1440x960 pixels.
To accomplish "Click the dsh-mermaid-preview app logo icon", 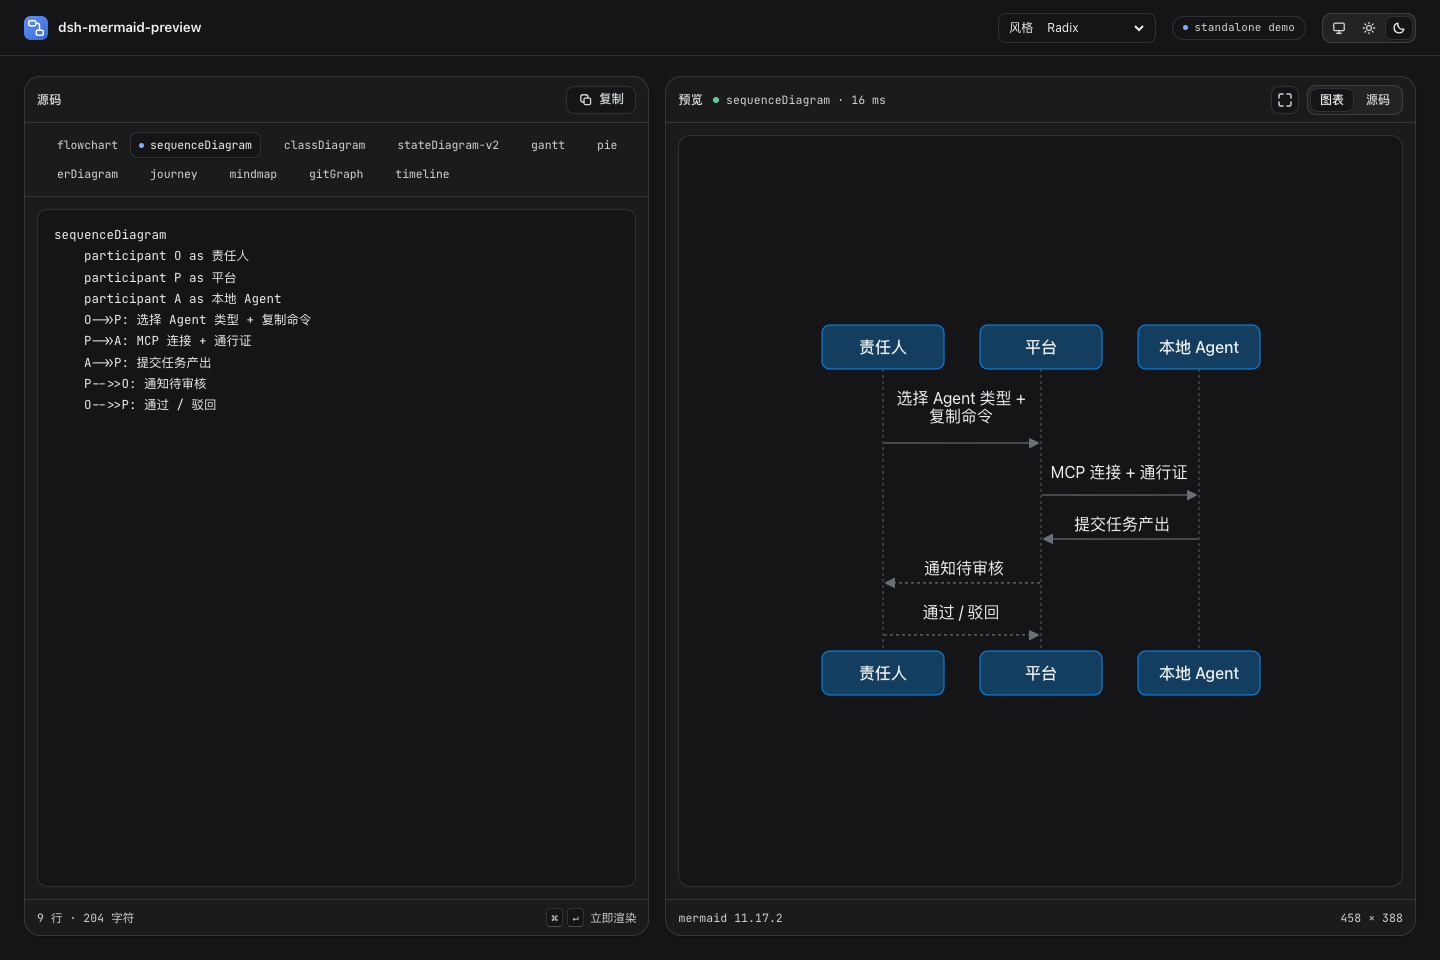I will click(x=36, y=28).
